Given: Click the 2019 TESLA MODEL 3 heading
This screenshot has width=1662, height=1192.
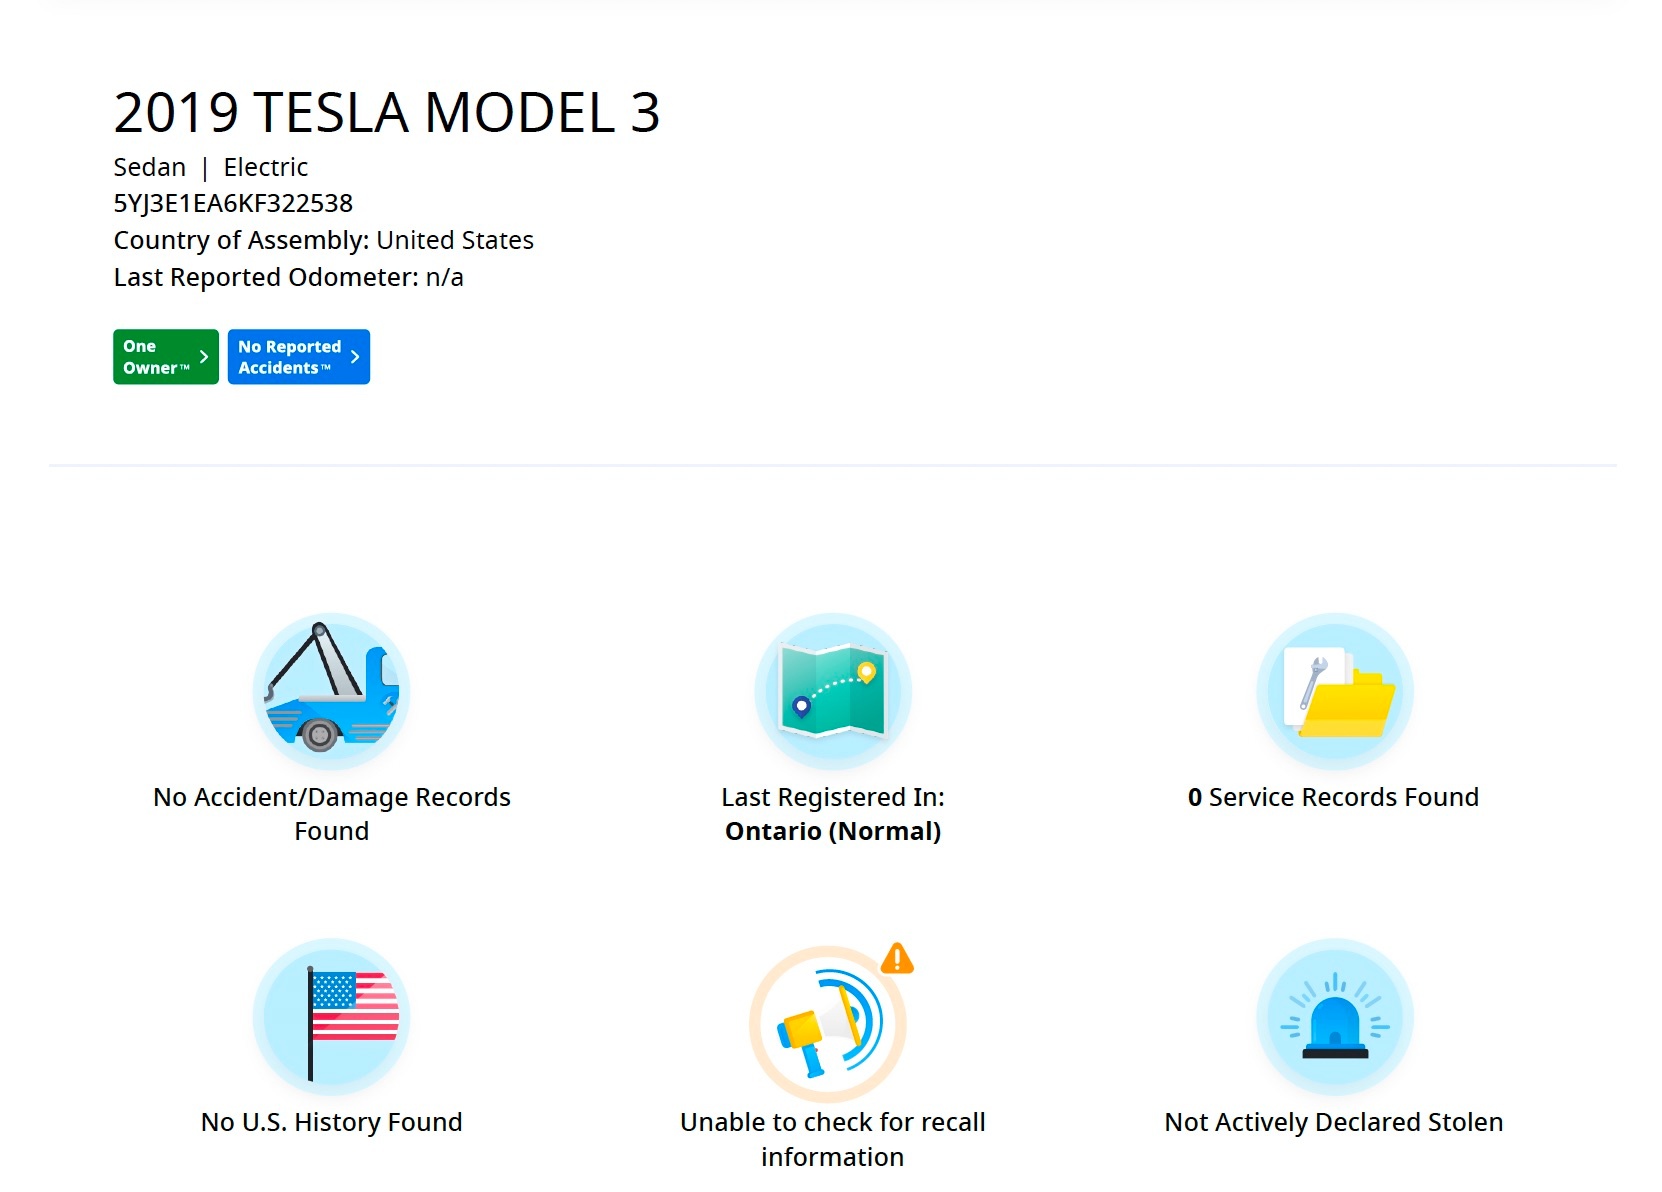Looking at the screenshot, I should (387, 112).
